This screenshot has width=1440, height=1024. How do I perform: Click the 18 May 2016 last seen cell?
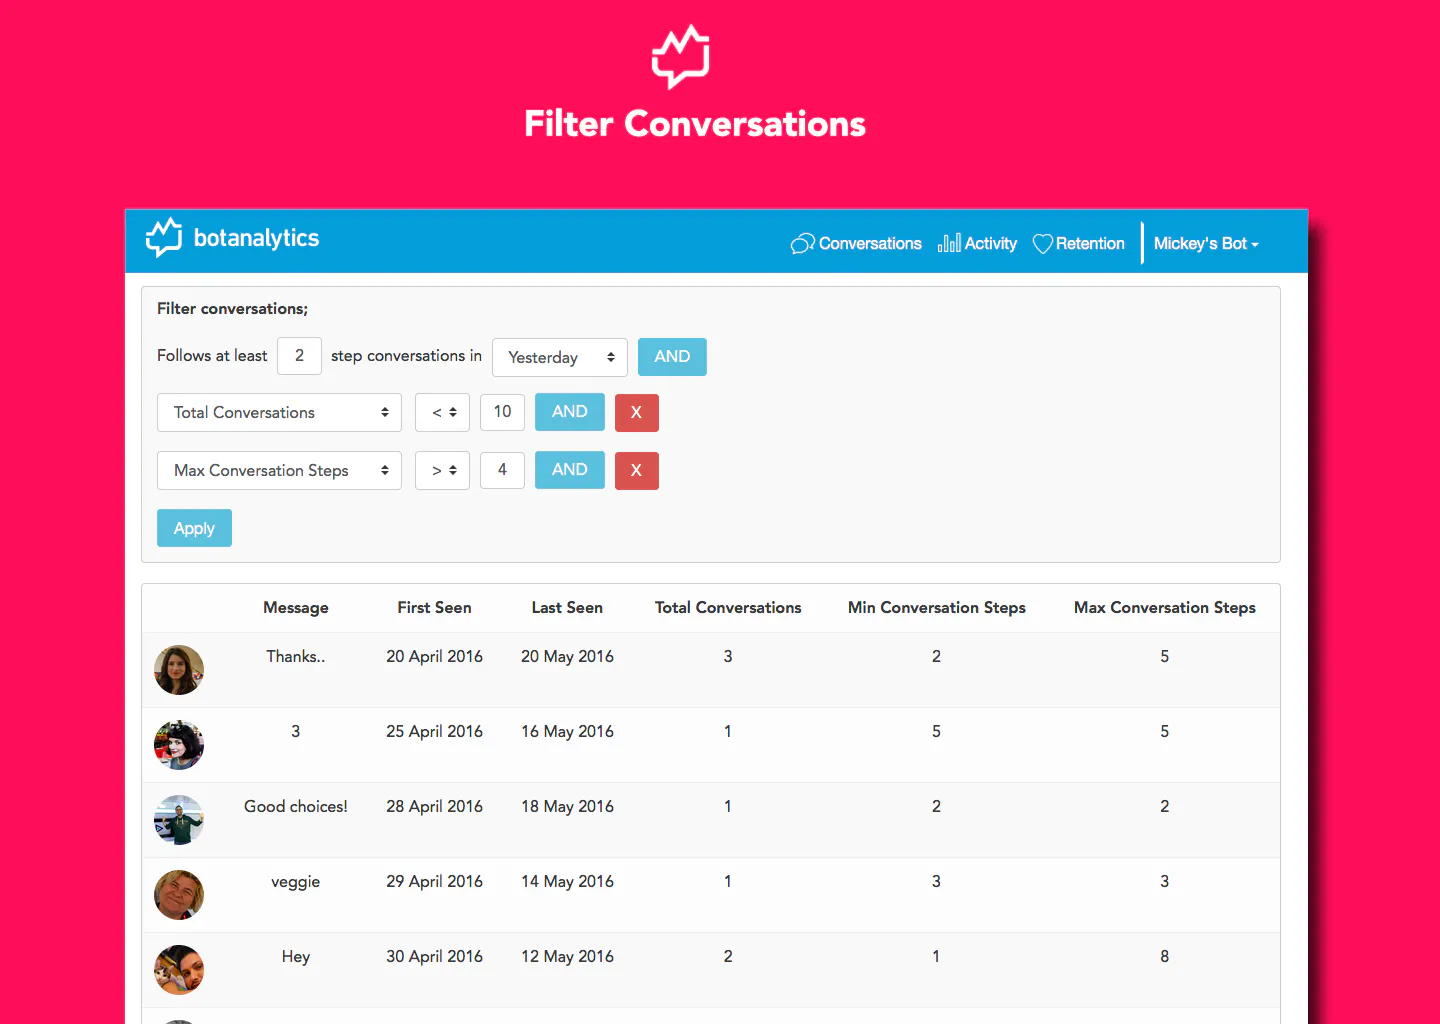[x=567, y=806]
